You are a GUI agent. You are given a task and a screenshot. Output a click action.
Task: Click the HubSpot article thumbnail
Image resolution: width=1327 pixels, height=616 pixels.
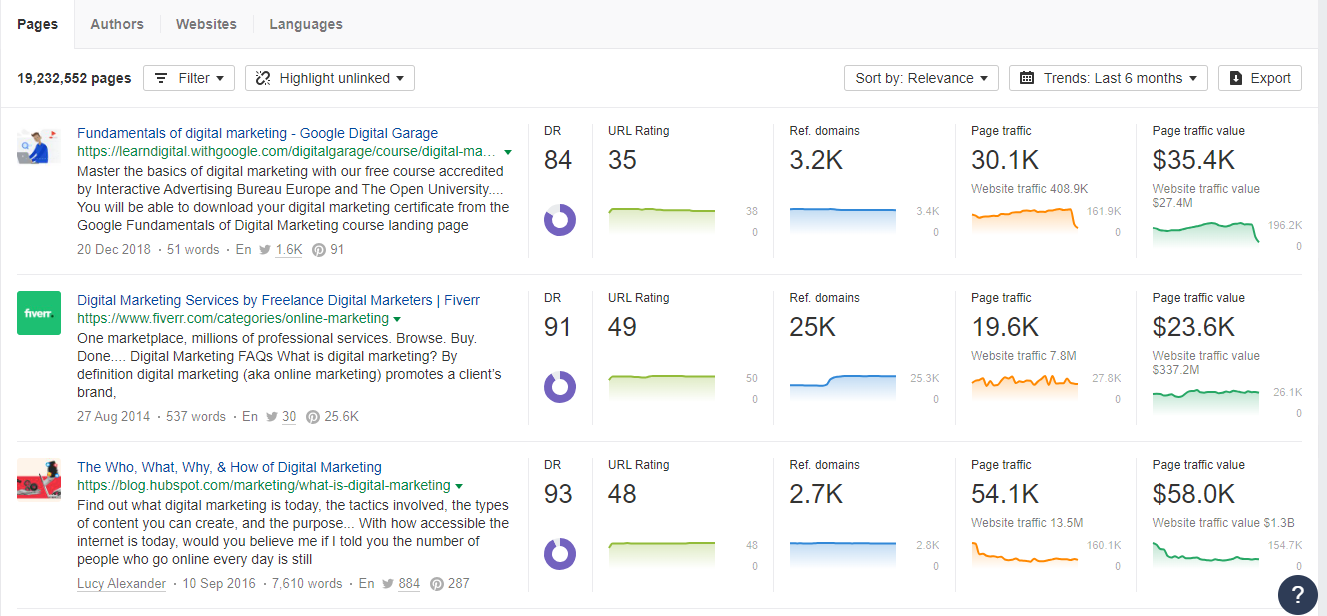[x=39, y=481]
